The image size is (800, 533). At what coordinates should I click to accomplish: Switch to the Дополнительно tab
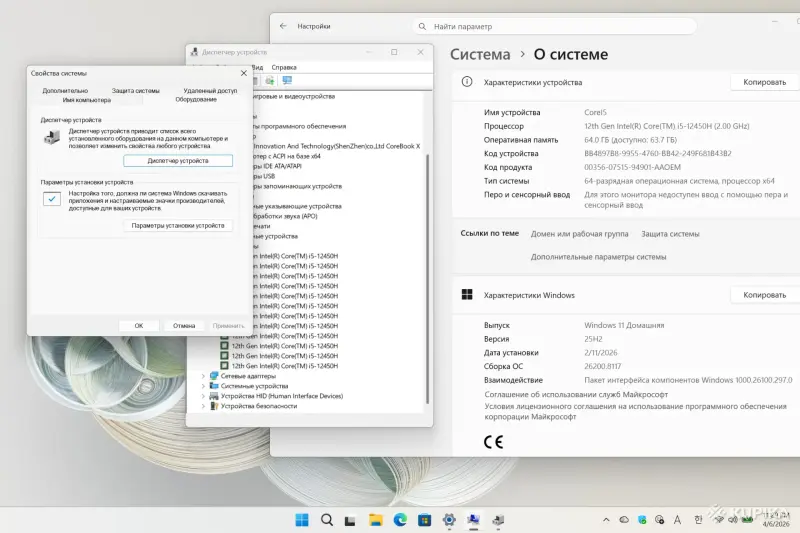[65, 90]
